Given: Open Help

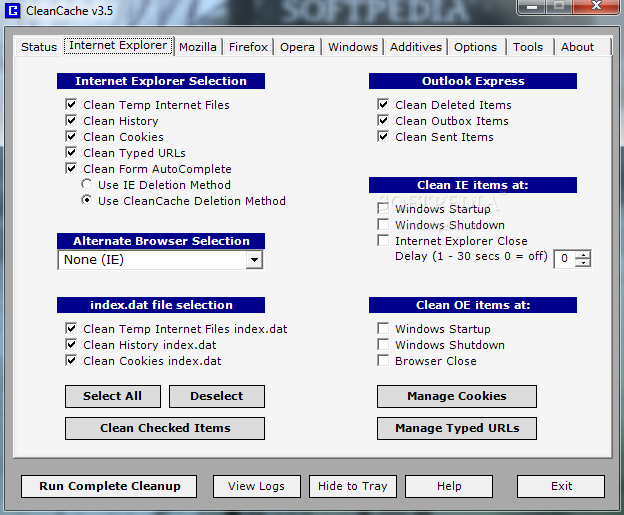Looking at the screenshot, I should (x=449, y=486).
